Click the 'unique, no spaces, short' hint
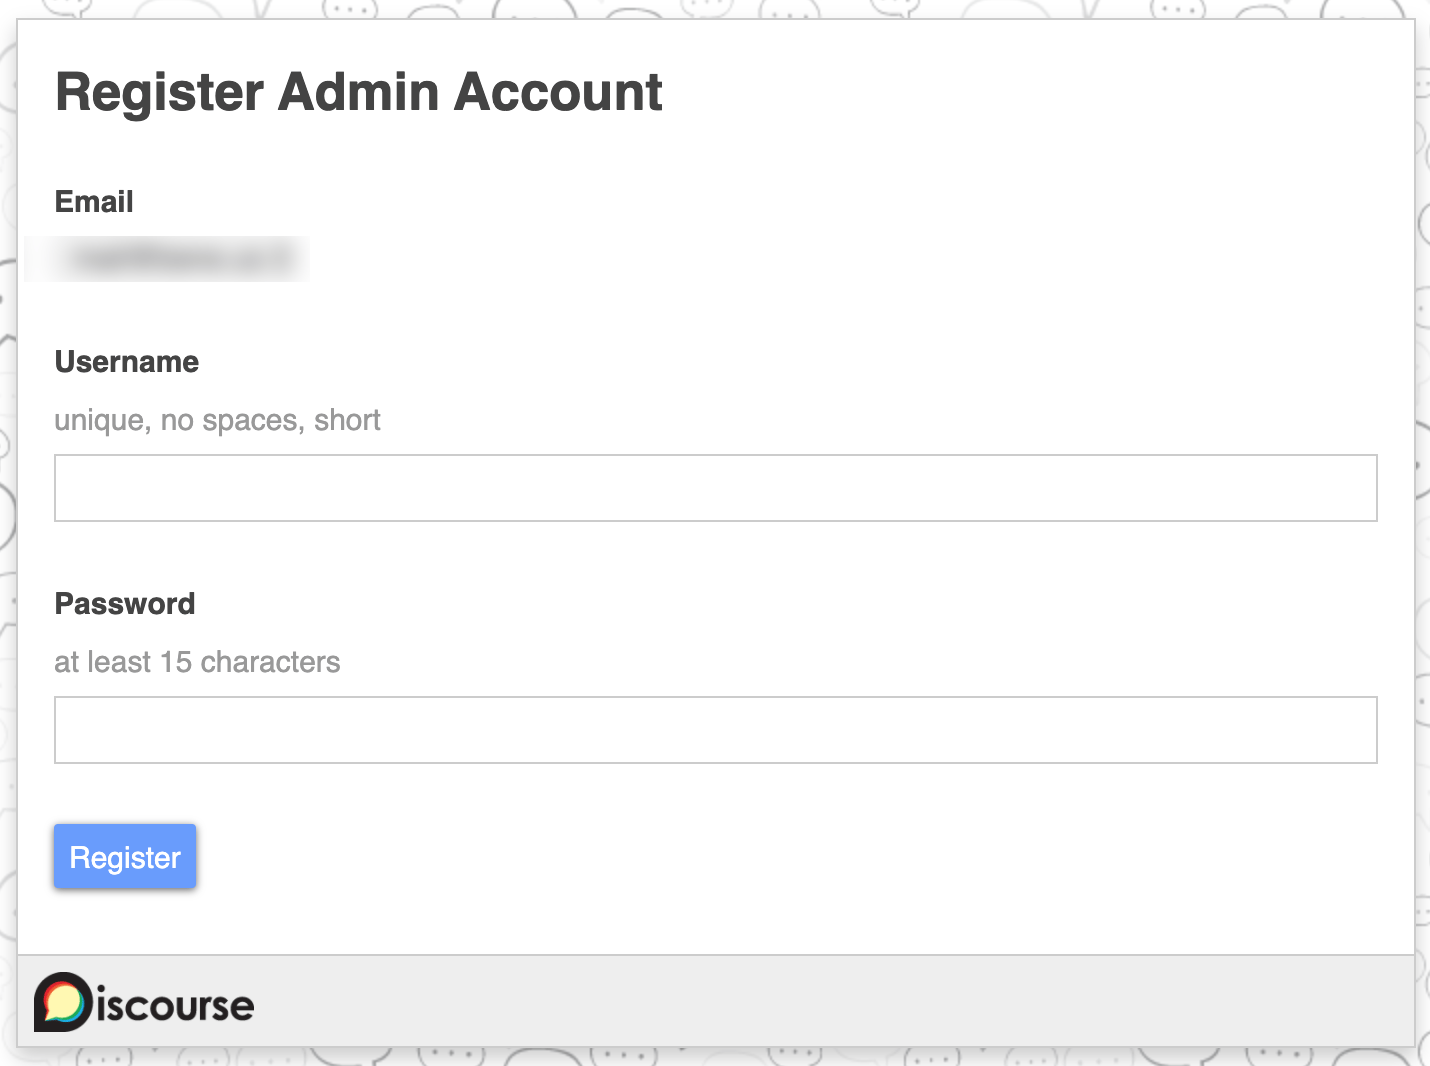The image size is (1430, 1066). pos(217,420)
